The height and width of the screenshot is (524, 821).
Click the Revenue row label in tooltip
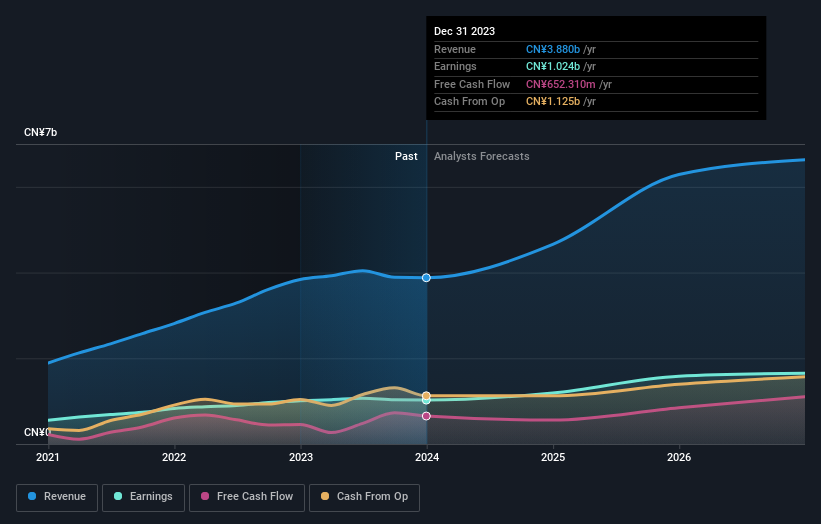click(x=454, y=49)
